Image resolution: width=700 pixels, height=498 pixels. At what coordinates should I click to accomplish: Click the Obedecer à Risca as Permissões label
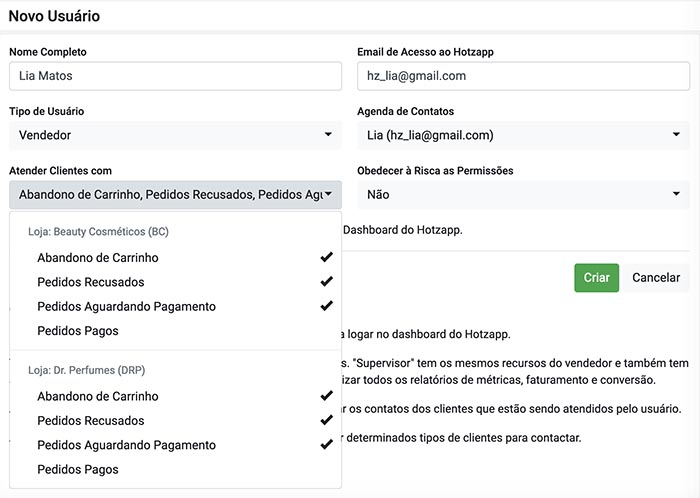(435, 170)
